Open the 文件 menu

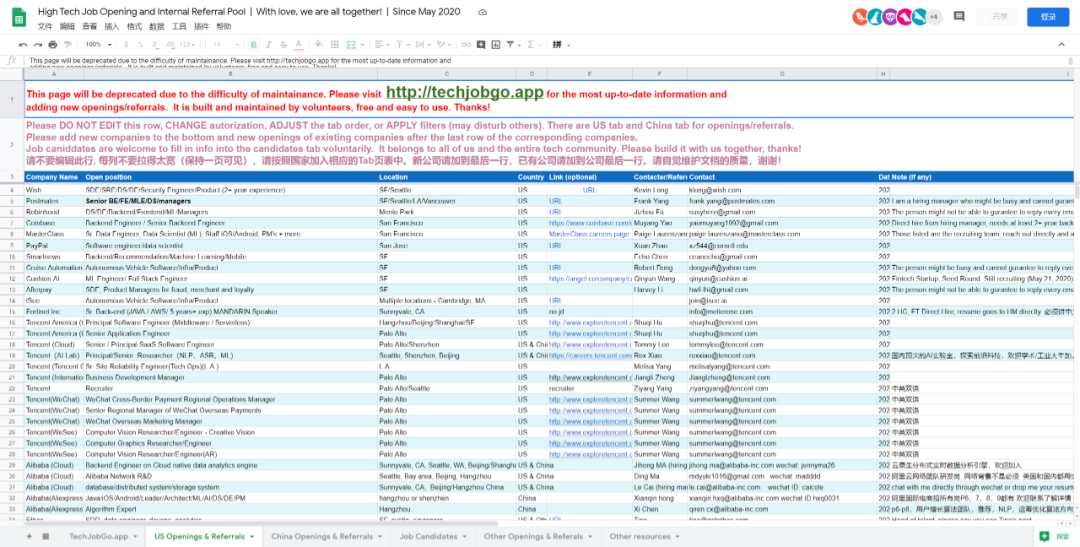[x=45, y=26]
